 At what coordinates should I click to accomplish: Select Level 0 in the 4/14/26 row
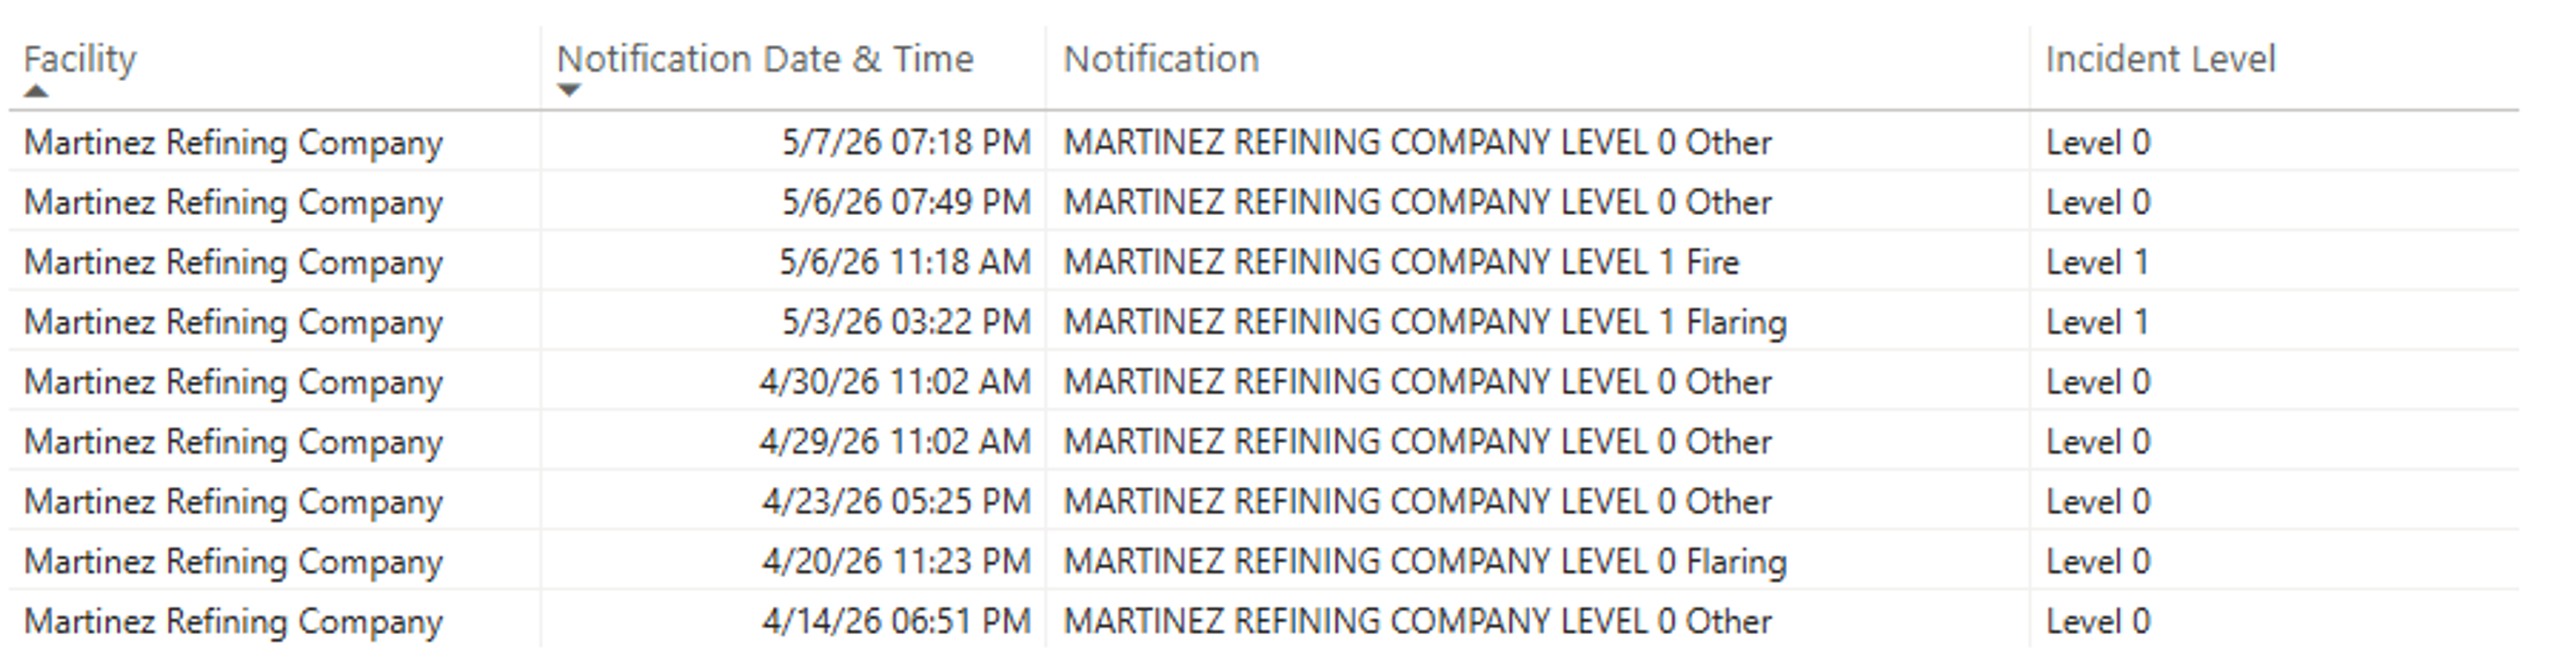[2098, 621]
